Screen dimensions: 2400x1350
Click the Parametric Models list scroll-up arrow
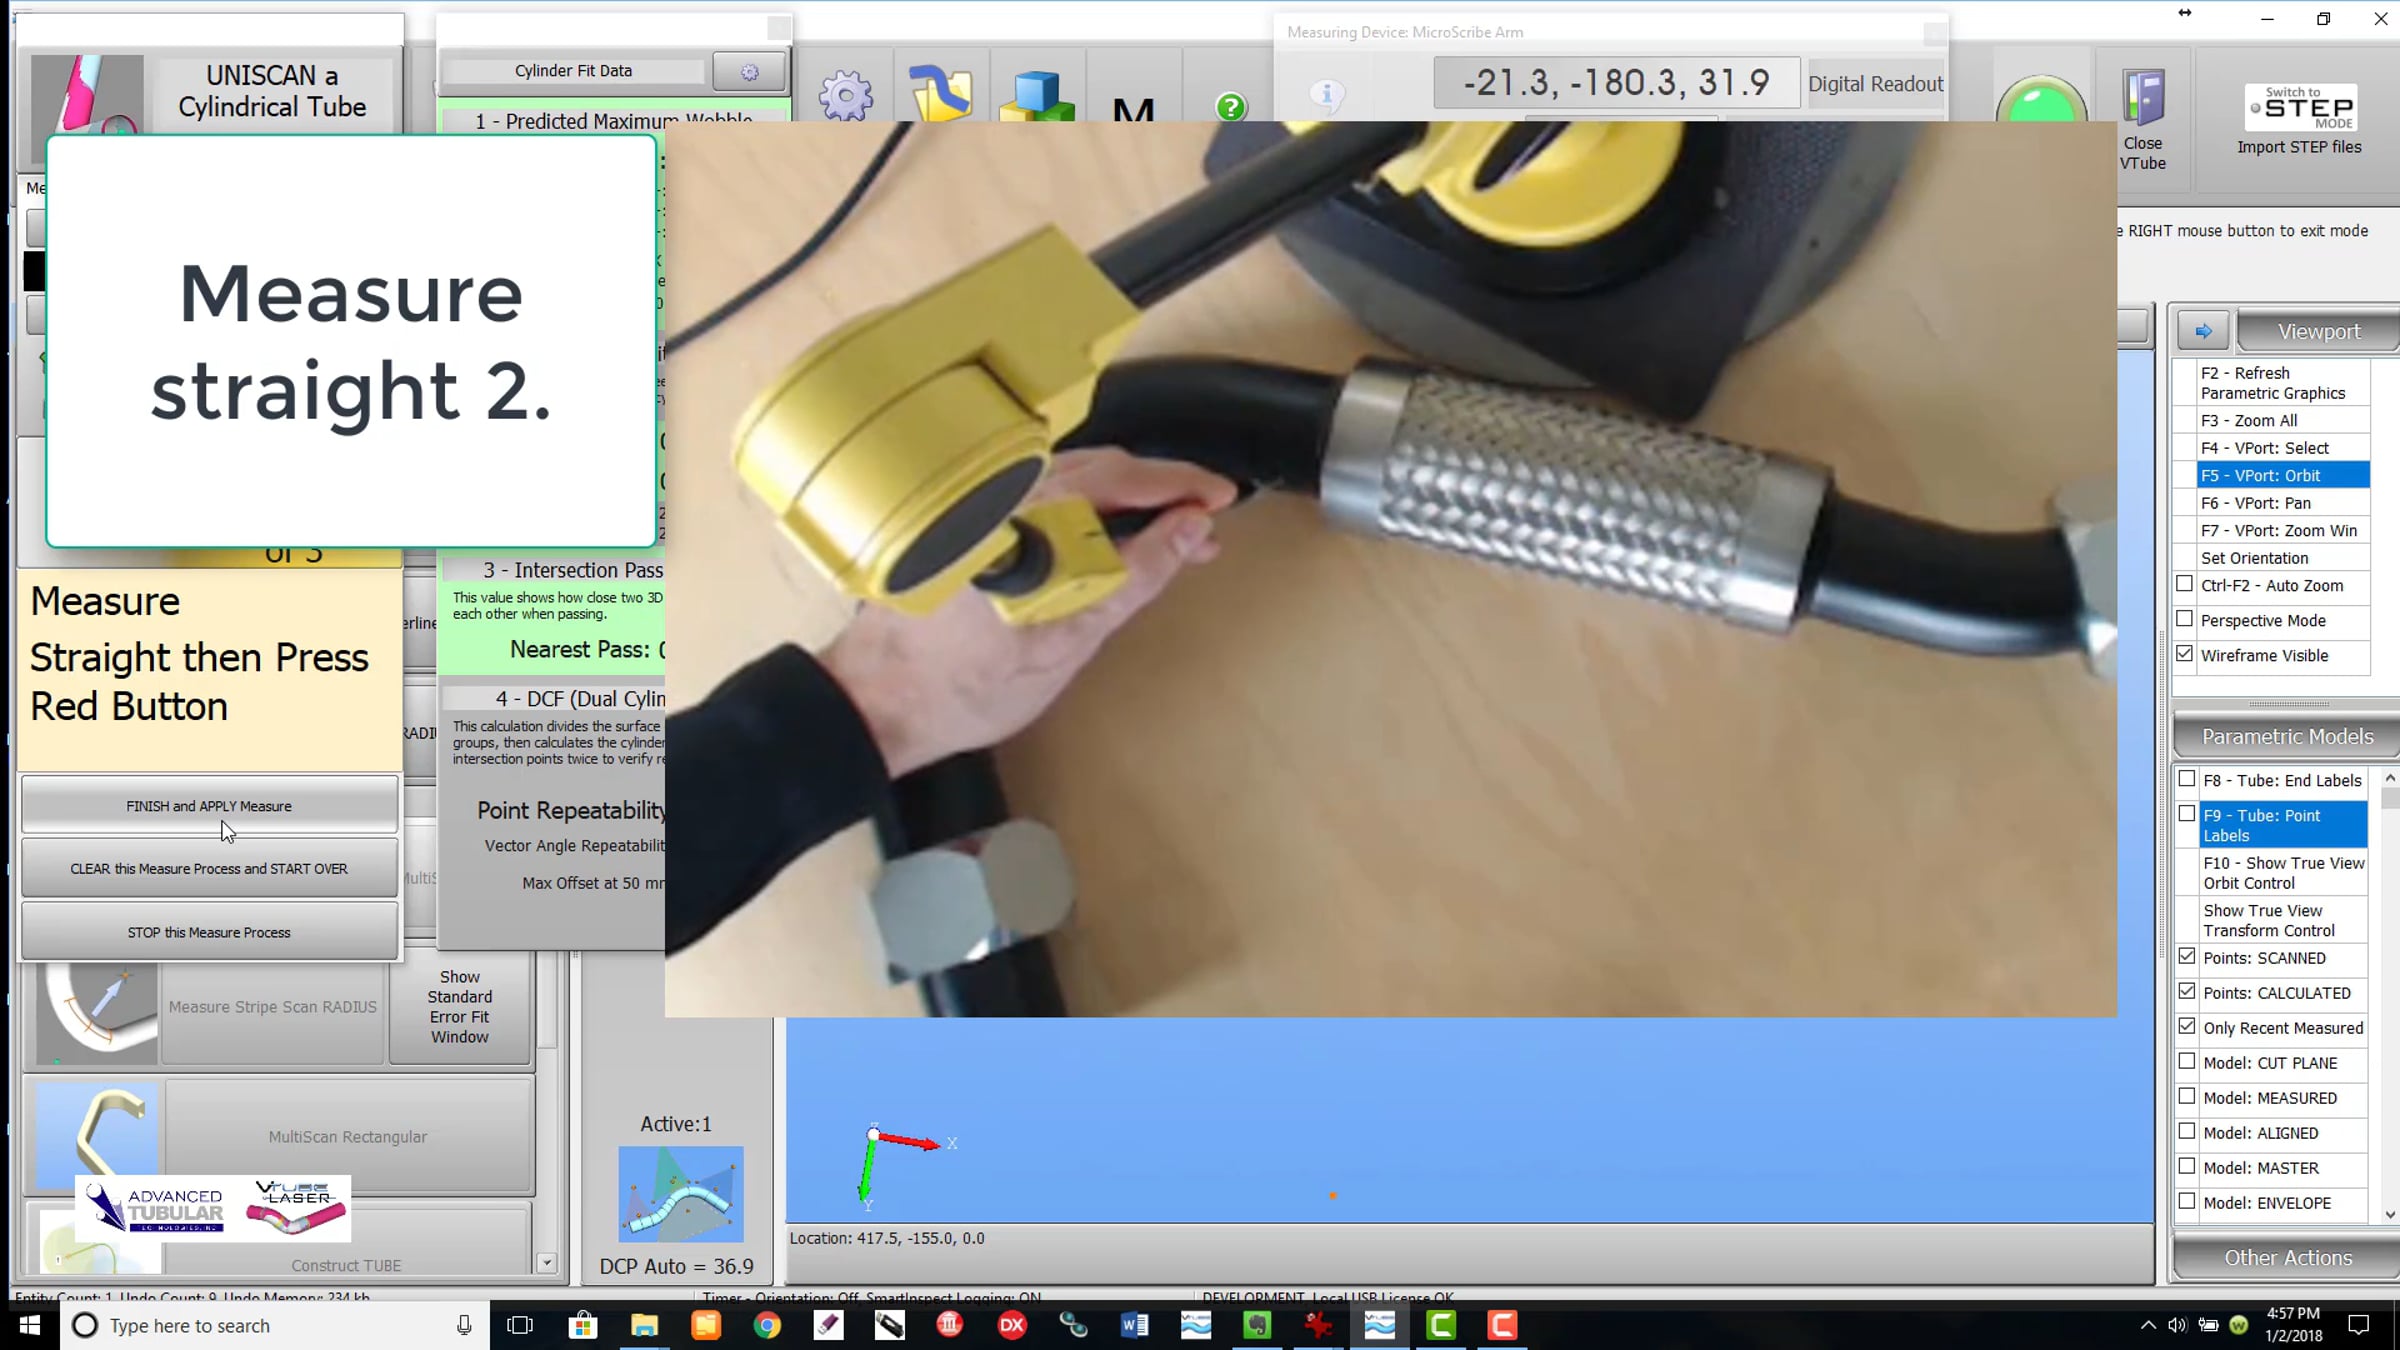tap(2390, 778)
